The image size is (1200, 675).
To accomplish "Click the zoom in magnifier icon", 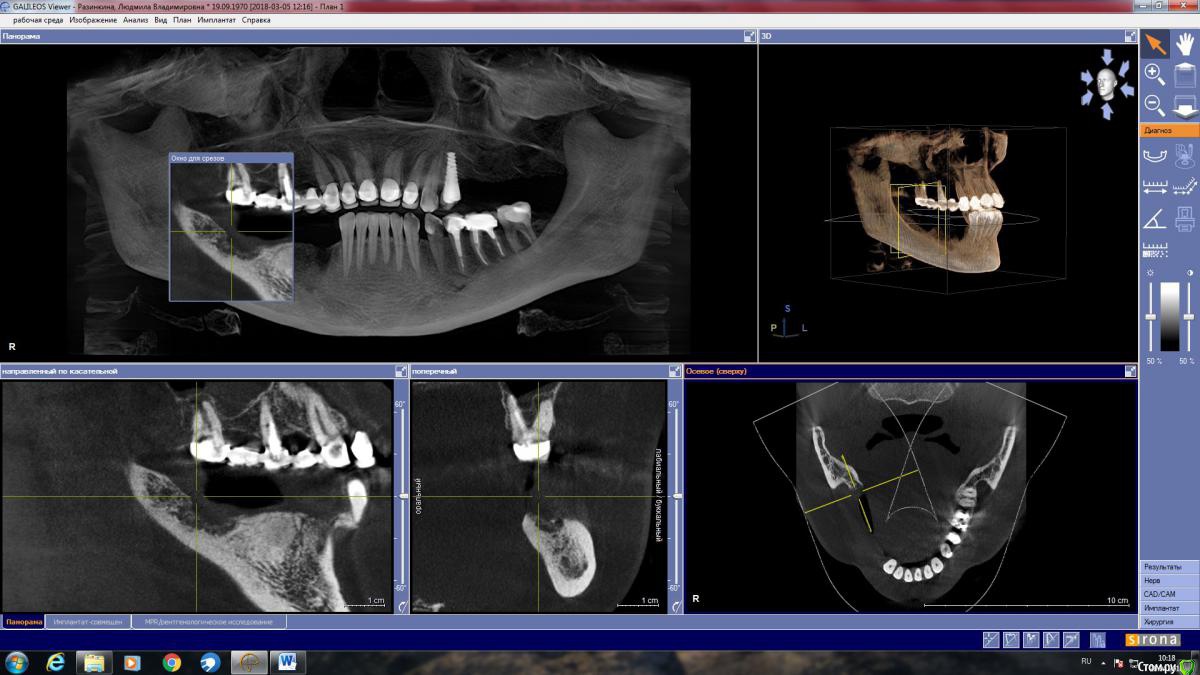I will click(1154, 74).
